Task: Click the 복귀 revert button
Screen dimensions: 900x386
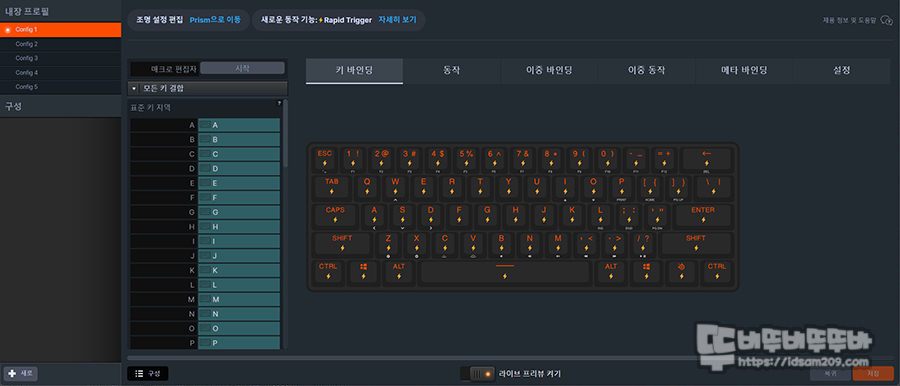Action: tap(830, 373)
